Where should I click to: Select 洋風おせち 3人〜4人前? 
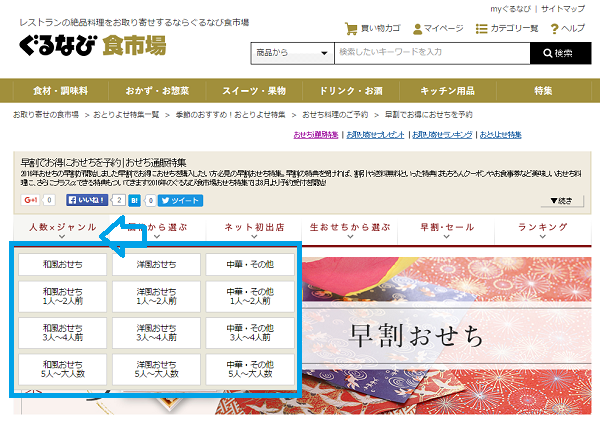point(156,333)
